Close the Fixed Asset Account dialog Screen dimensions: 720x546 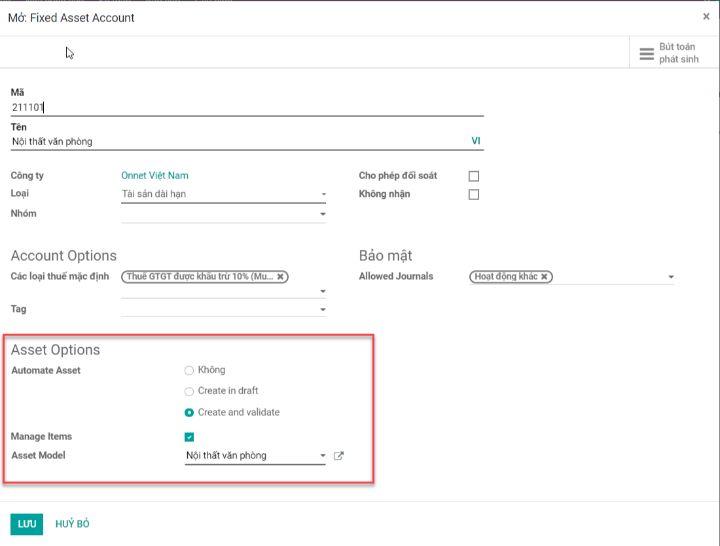point(706,17)
